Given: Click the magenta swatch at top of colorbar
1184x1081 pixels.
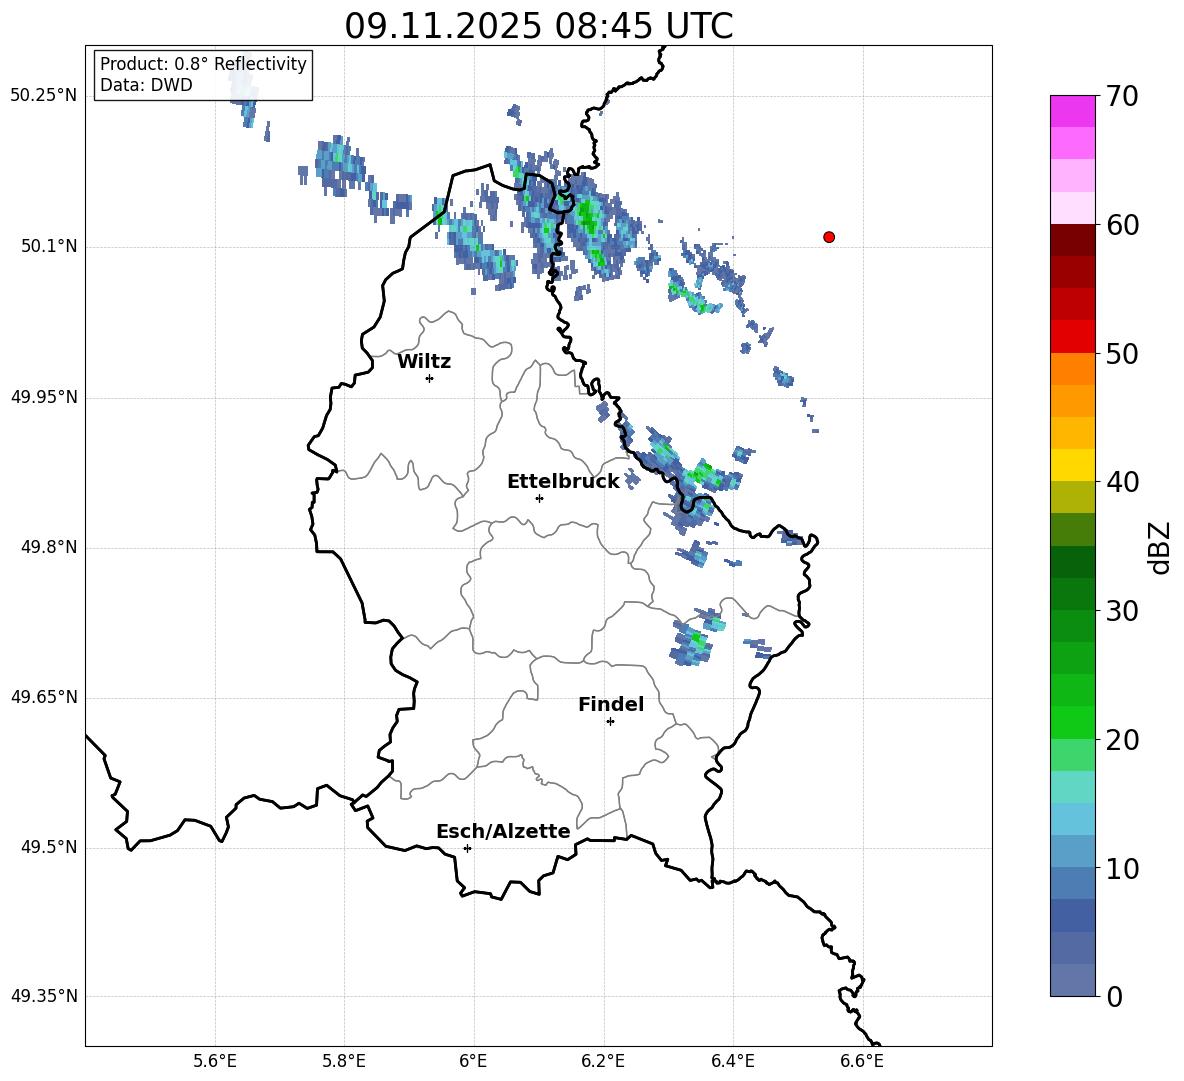Looking at the screenshot, I should 1073,111.
